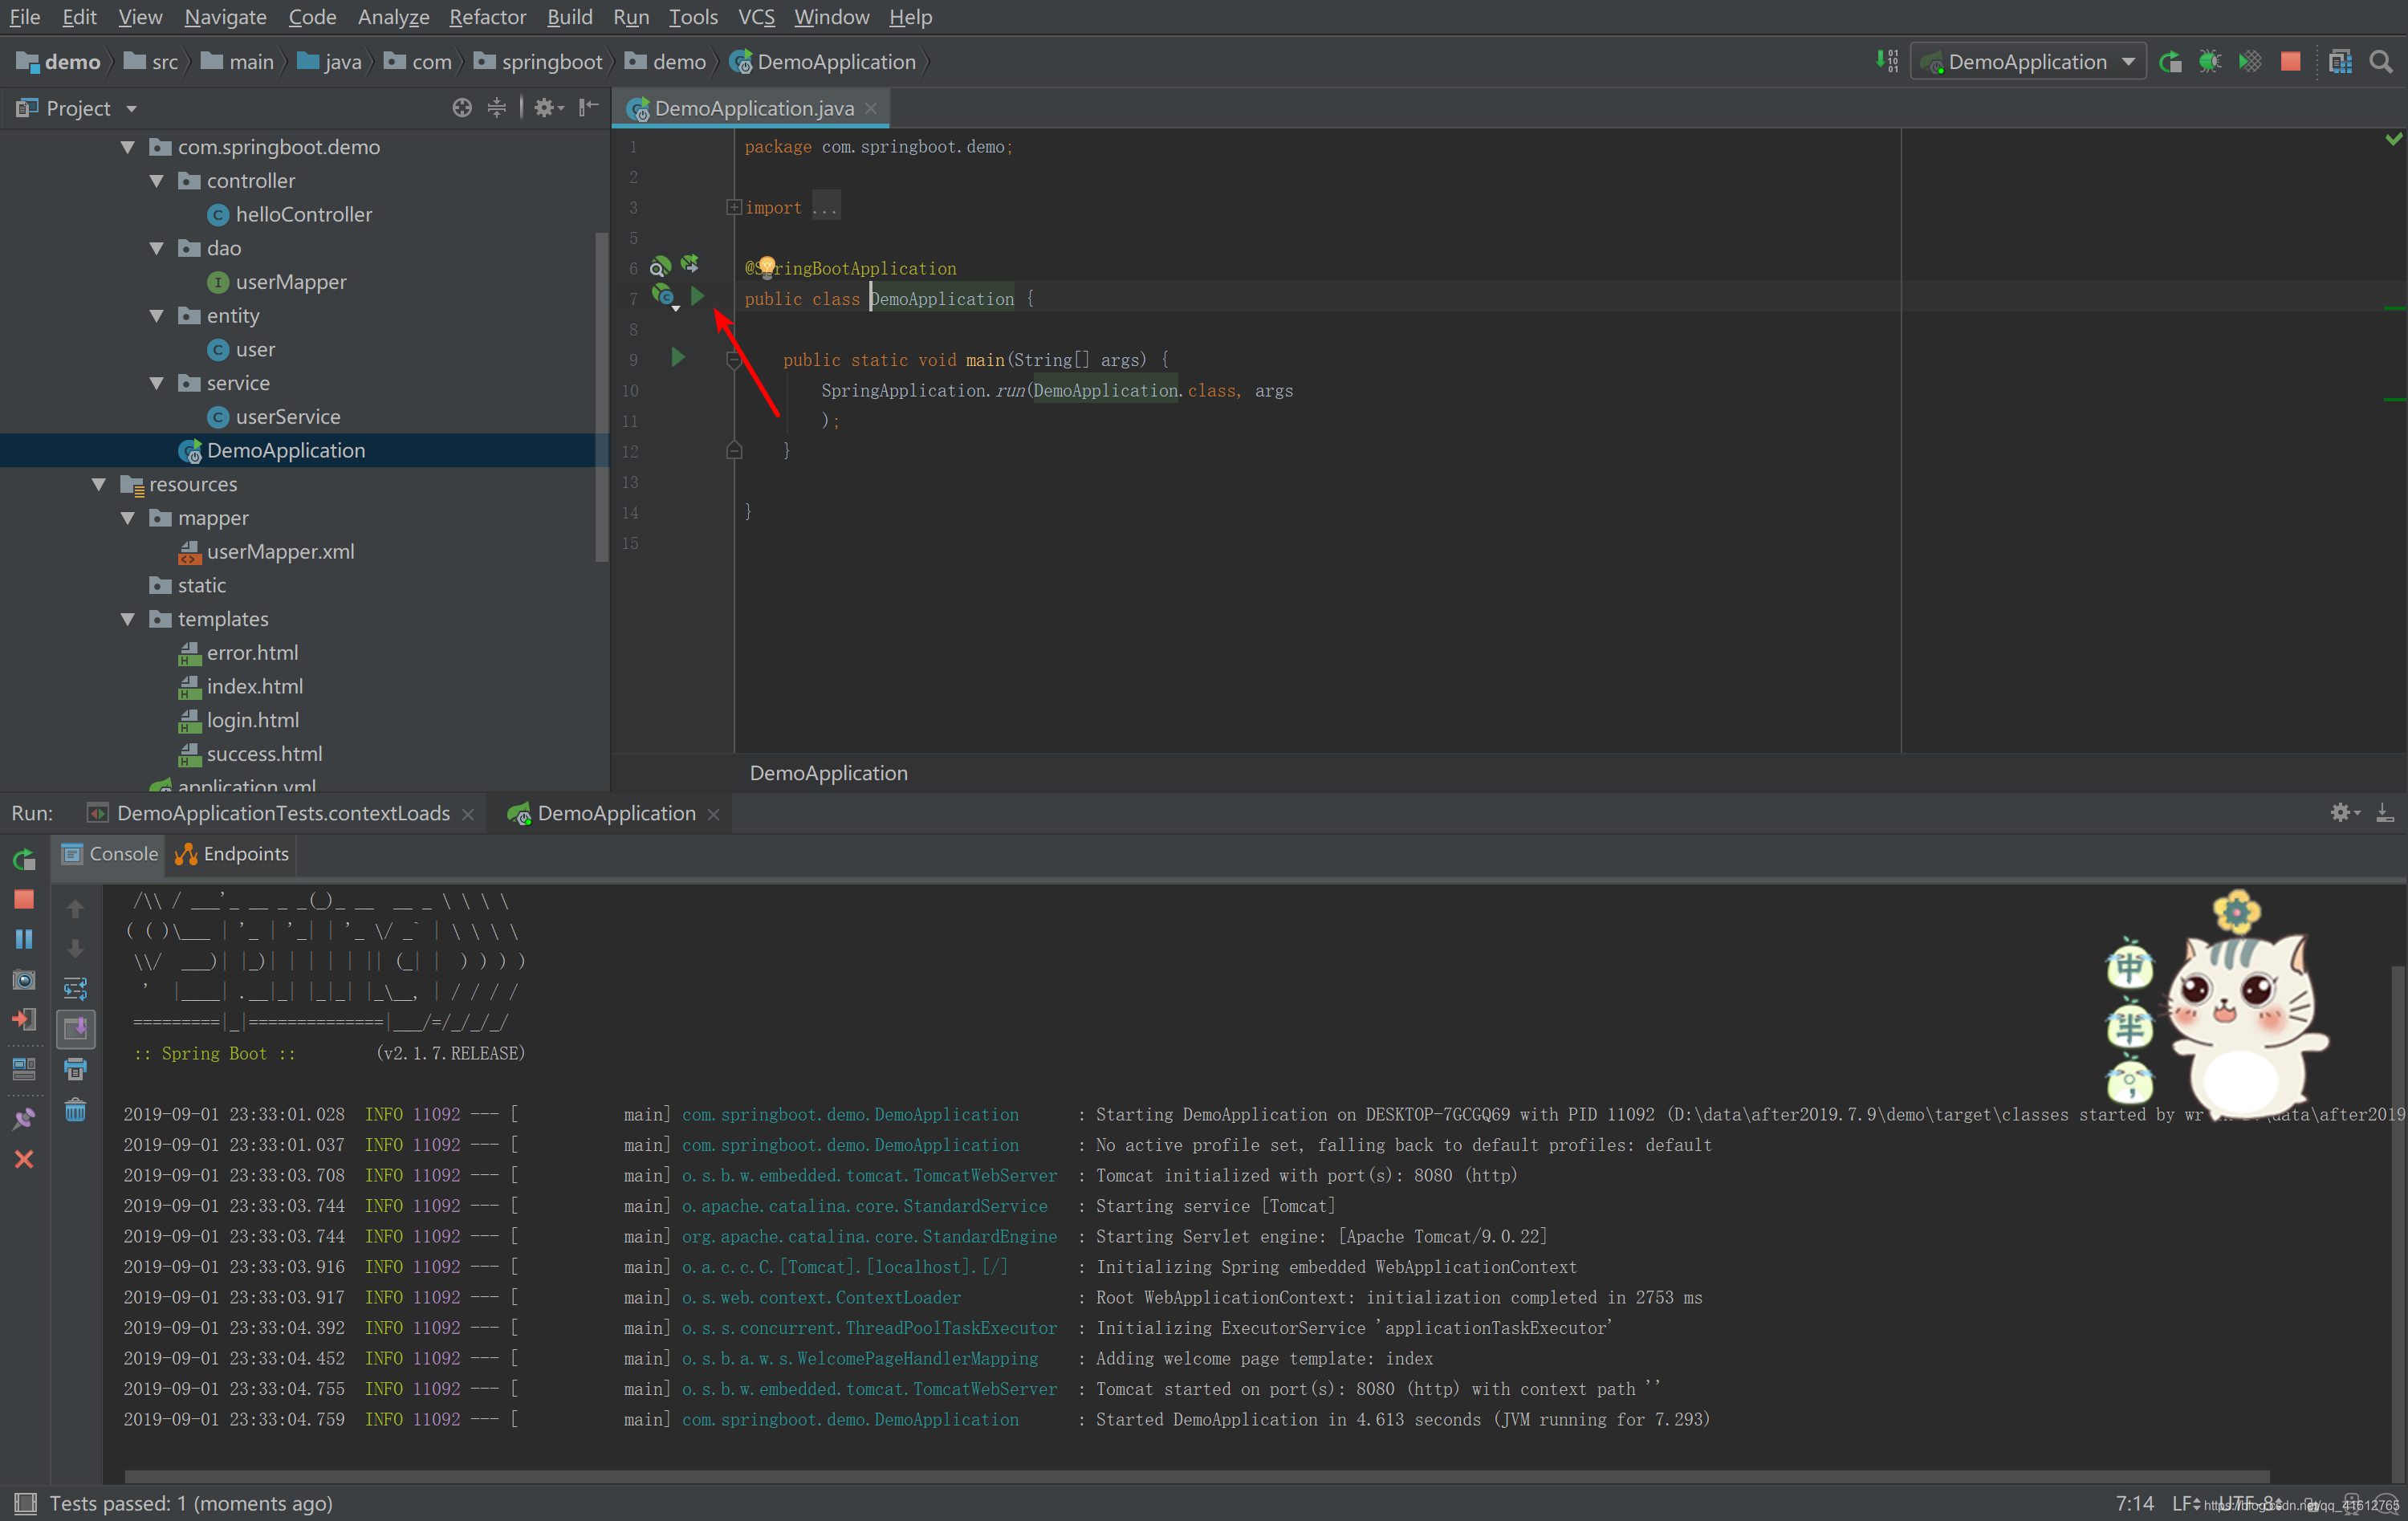Click springboot in the breadcrumb path

(551, 62)
